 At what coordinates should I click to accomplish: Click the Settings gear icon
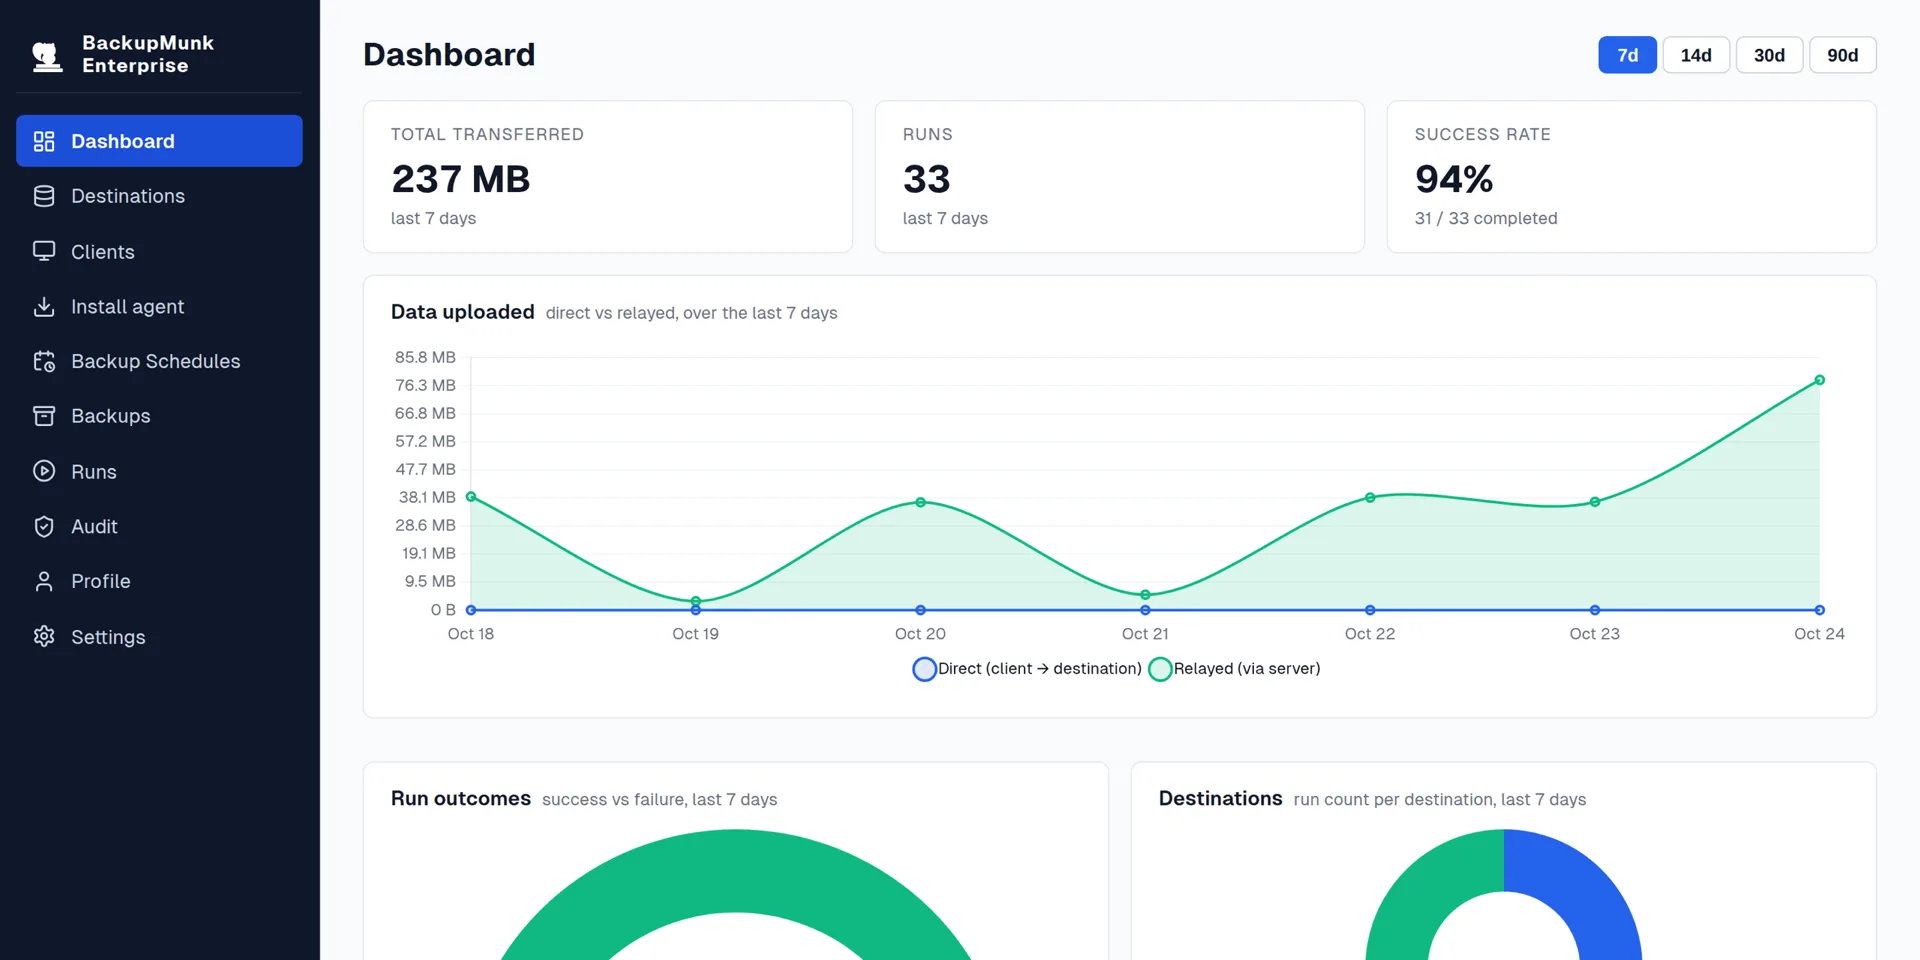(x=44, y=636)
